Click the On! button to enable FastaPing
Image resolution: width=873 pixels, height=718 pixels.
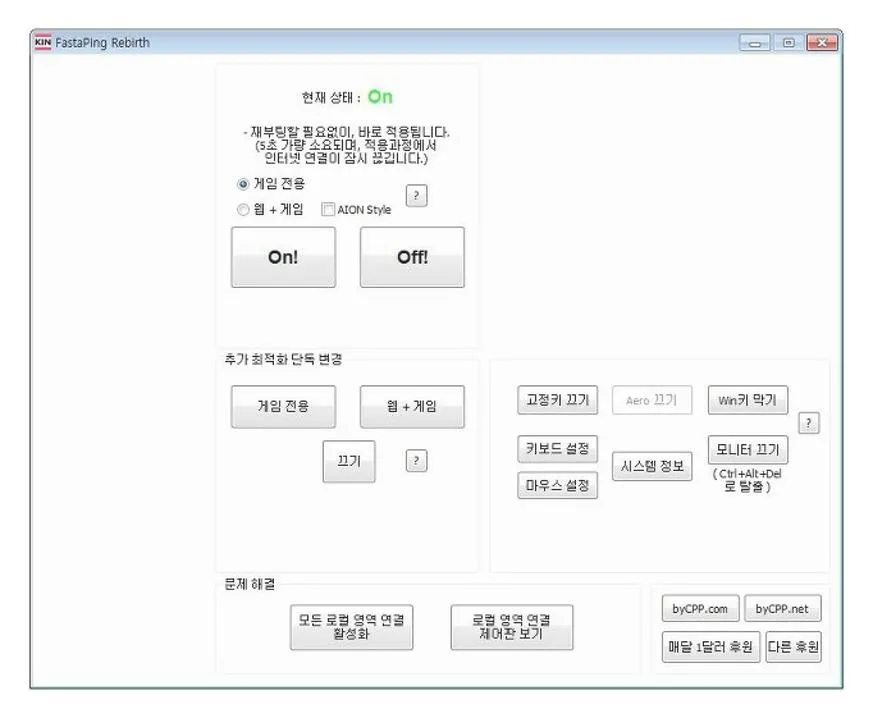coord(283,257)
